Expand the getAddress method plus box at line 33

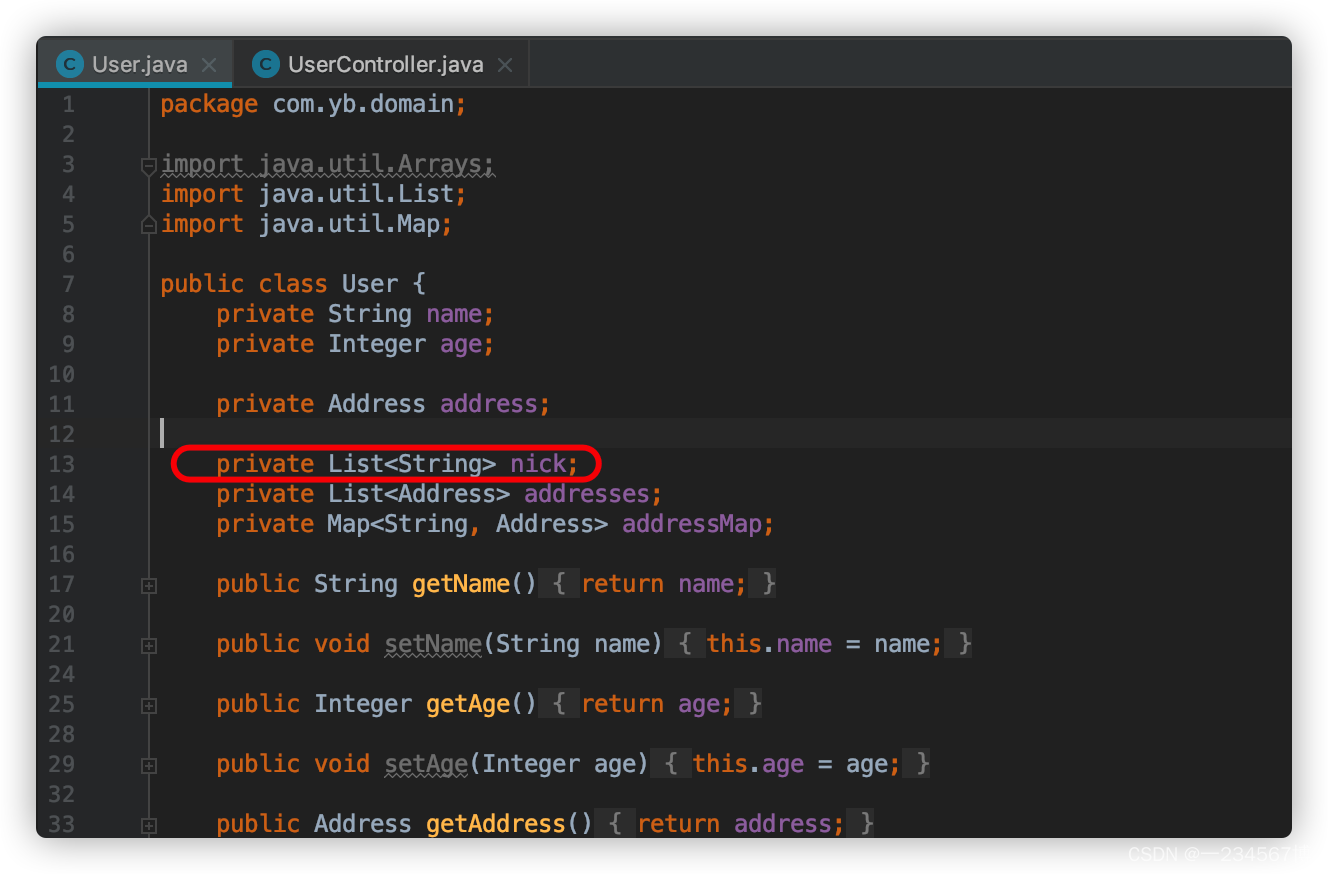pyautogui.click(x=148, y=824)
